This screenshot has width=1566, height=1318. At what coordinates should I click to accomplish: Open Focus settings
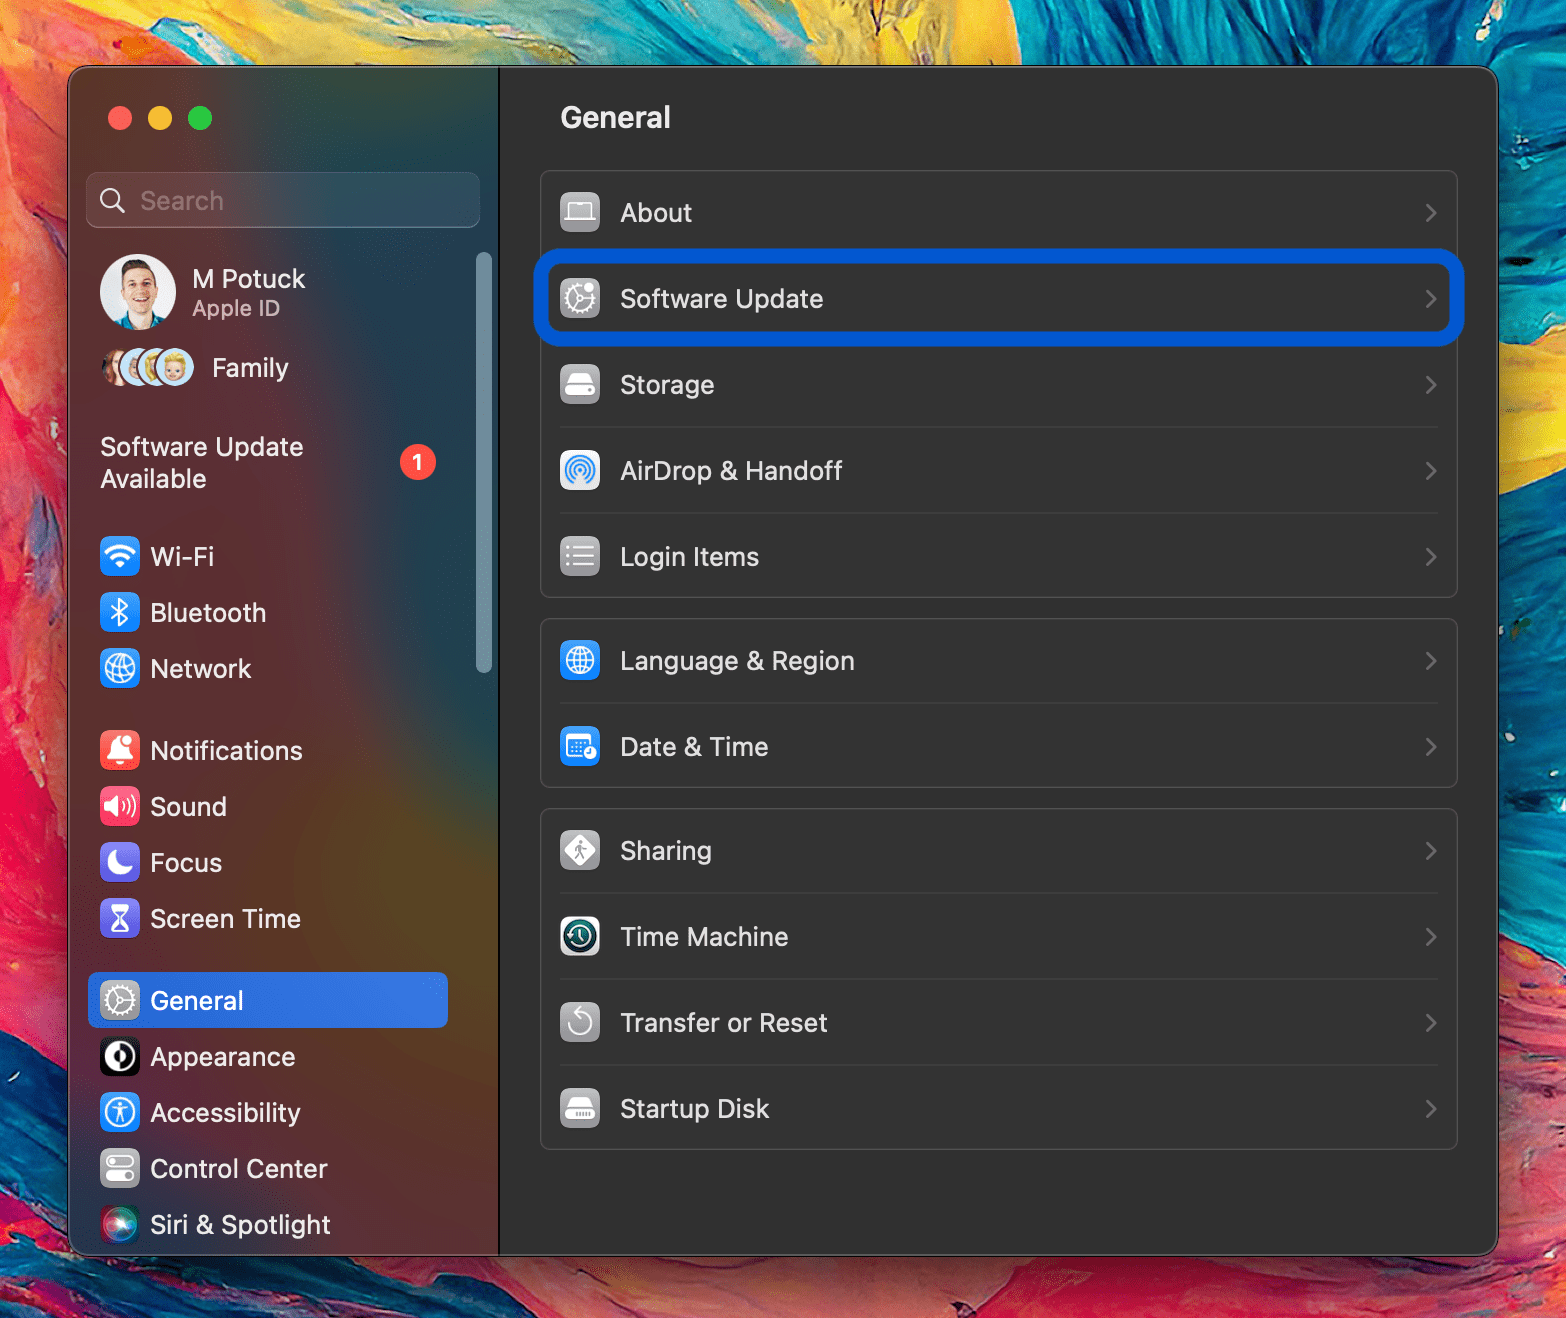pos(186,862)
